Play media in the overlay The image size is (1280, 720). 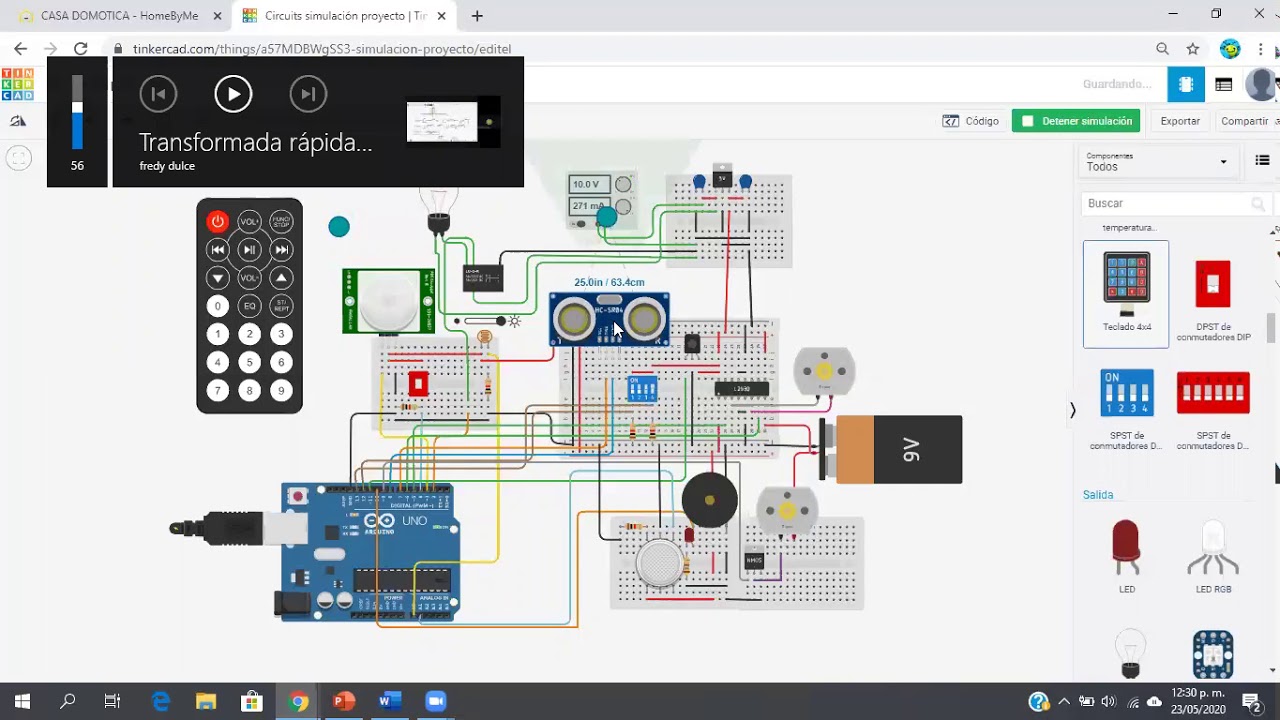pos(233,94)
